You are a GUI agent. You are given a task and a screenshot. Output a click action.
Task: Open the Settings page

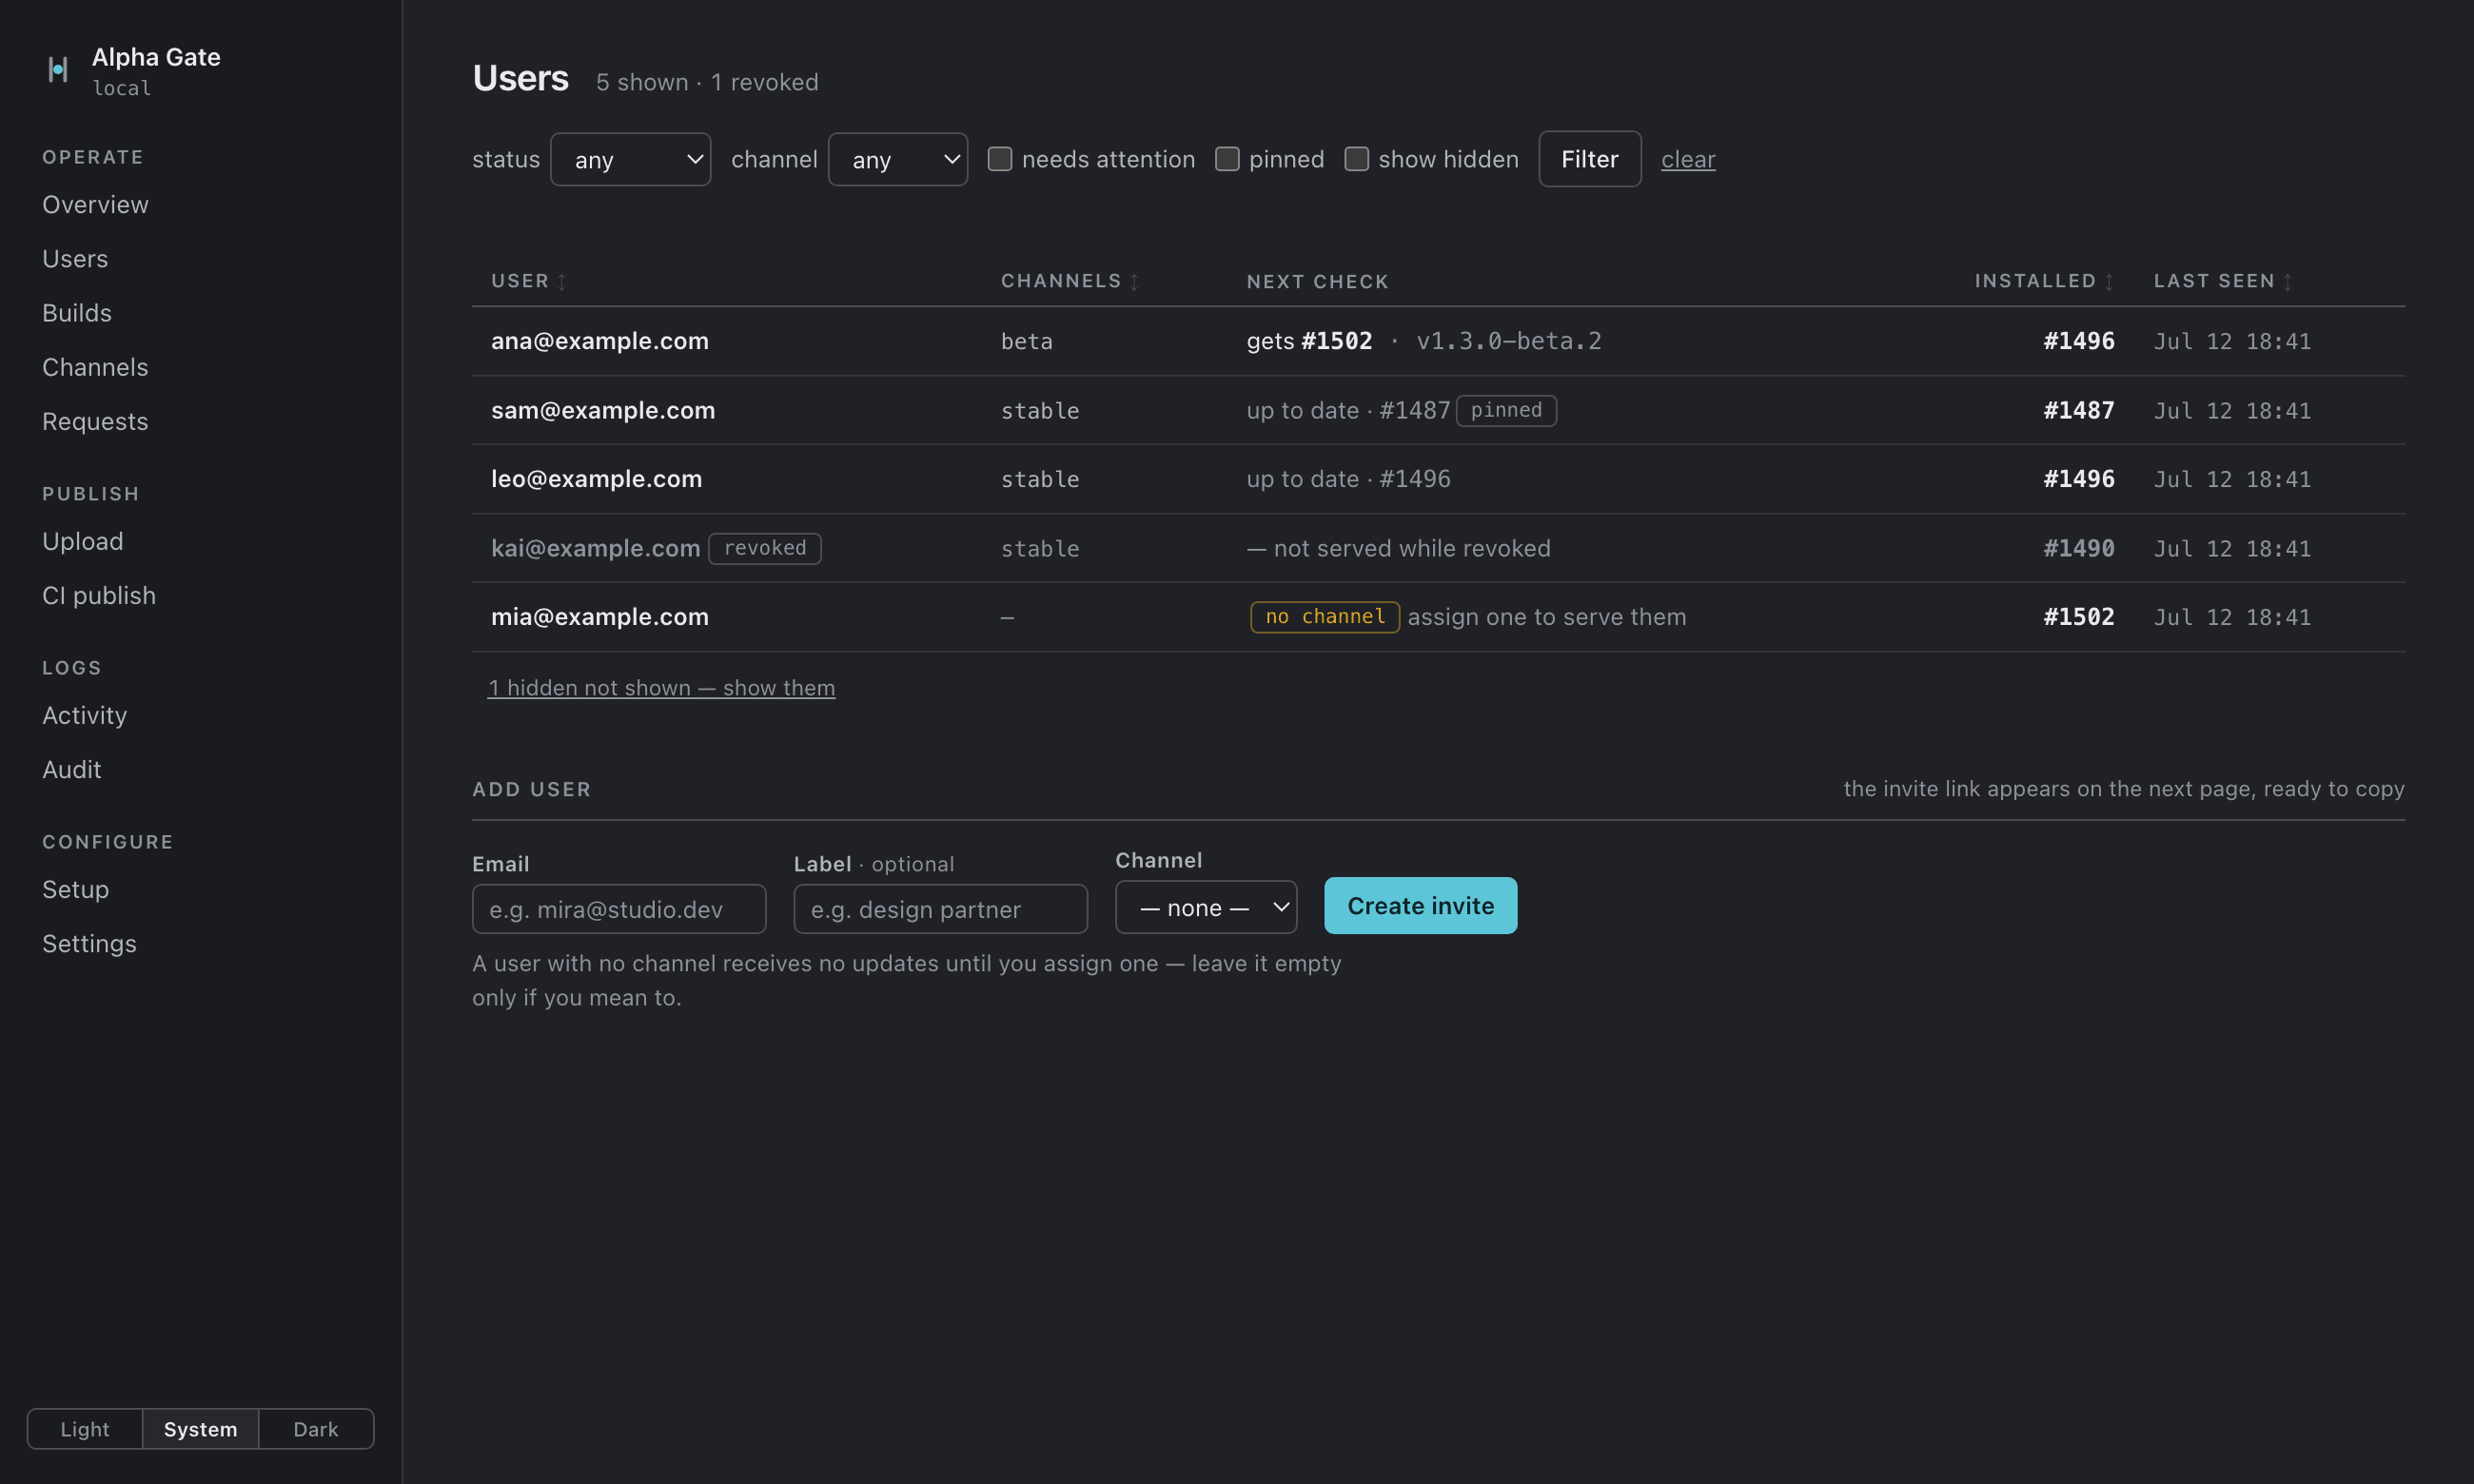click(x=89, y=943)
